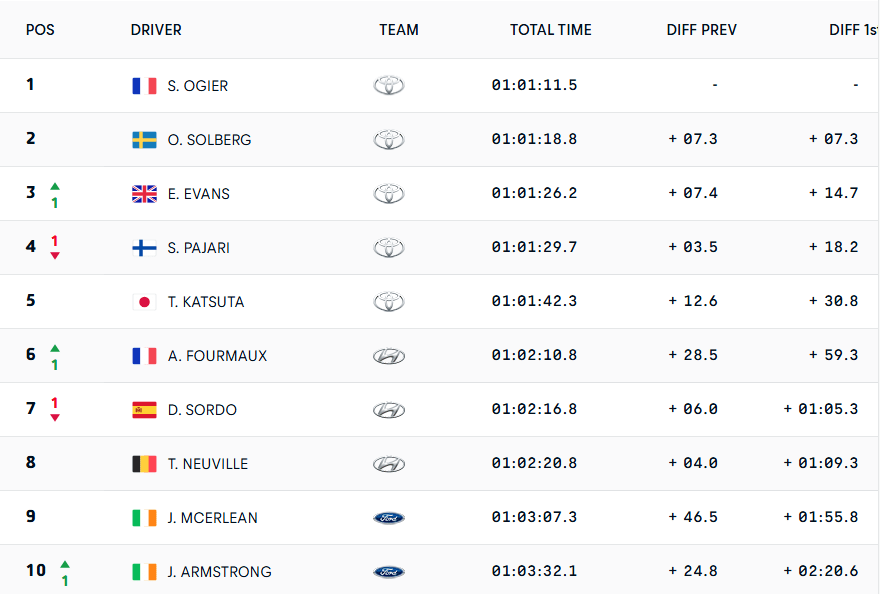
Task: Click J. MCERLEAN driver name
Action: coord(212,518)
